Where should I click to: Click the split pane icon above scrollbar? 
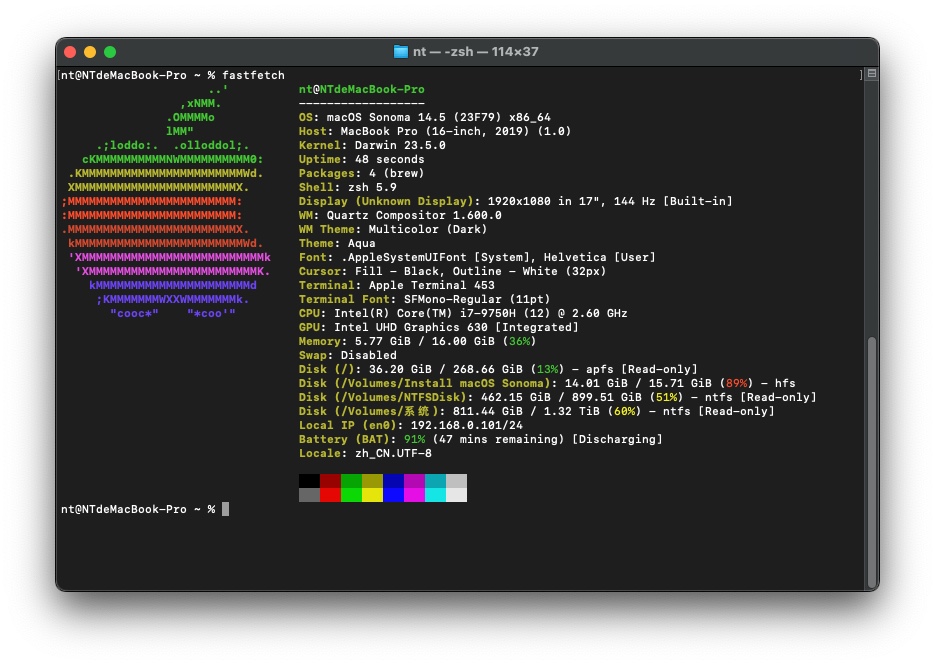(872, 74)
